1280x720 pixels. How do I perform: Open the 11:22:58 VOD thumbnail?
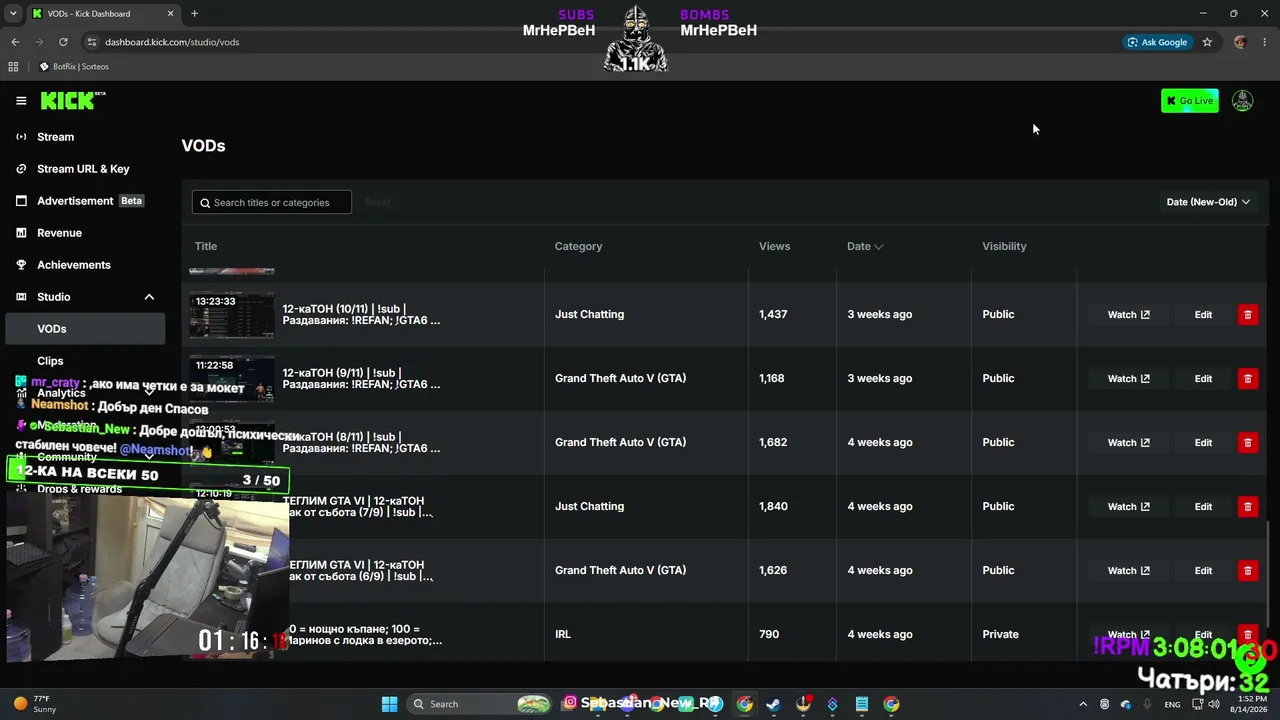[232, 379]
